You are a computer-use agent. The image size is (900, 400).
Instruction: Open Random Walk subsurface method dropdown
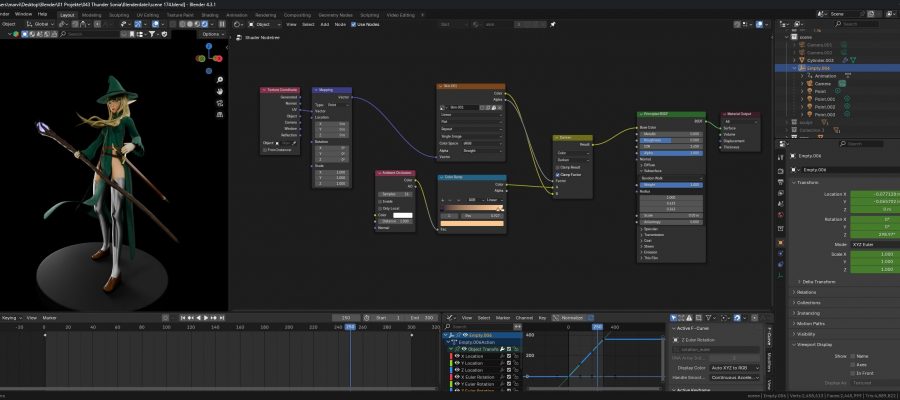pyautogui.click(x=671, y=178)
